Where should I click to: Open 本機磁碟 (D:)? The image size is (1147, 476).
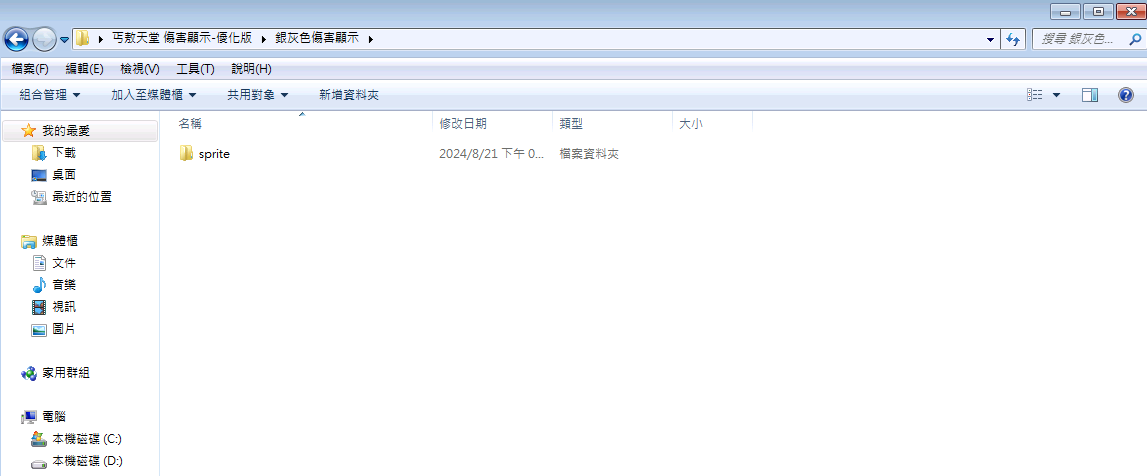(87, 461)
